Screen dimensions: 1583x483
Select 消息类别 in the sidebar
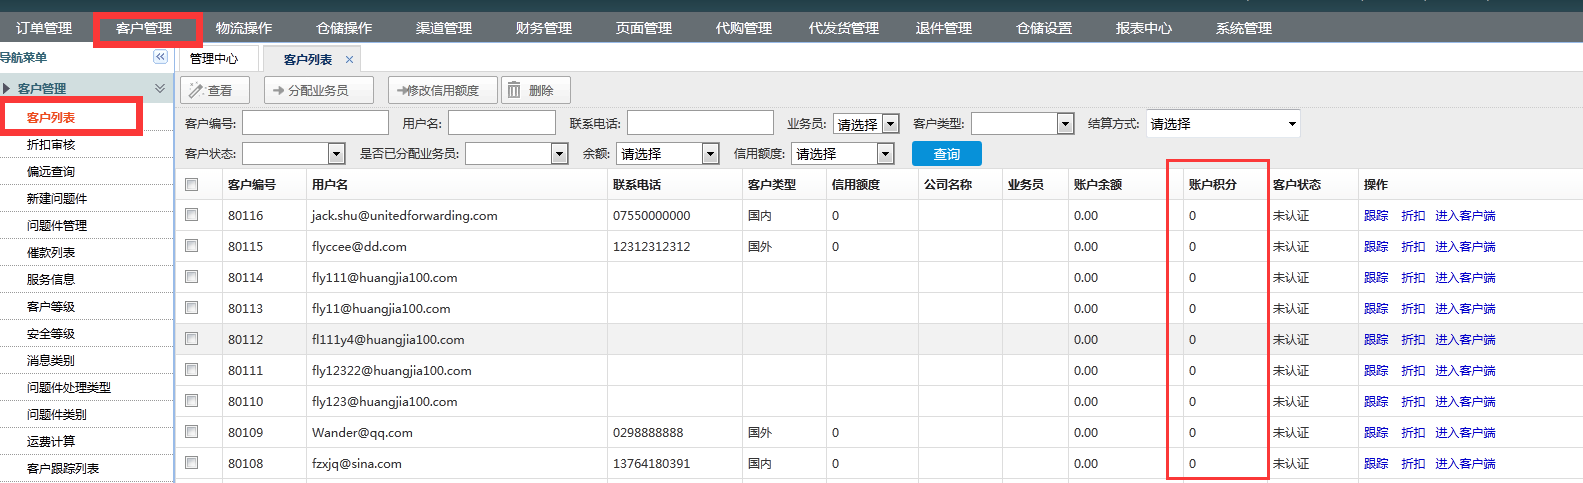tap(51, 361)
